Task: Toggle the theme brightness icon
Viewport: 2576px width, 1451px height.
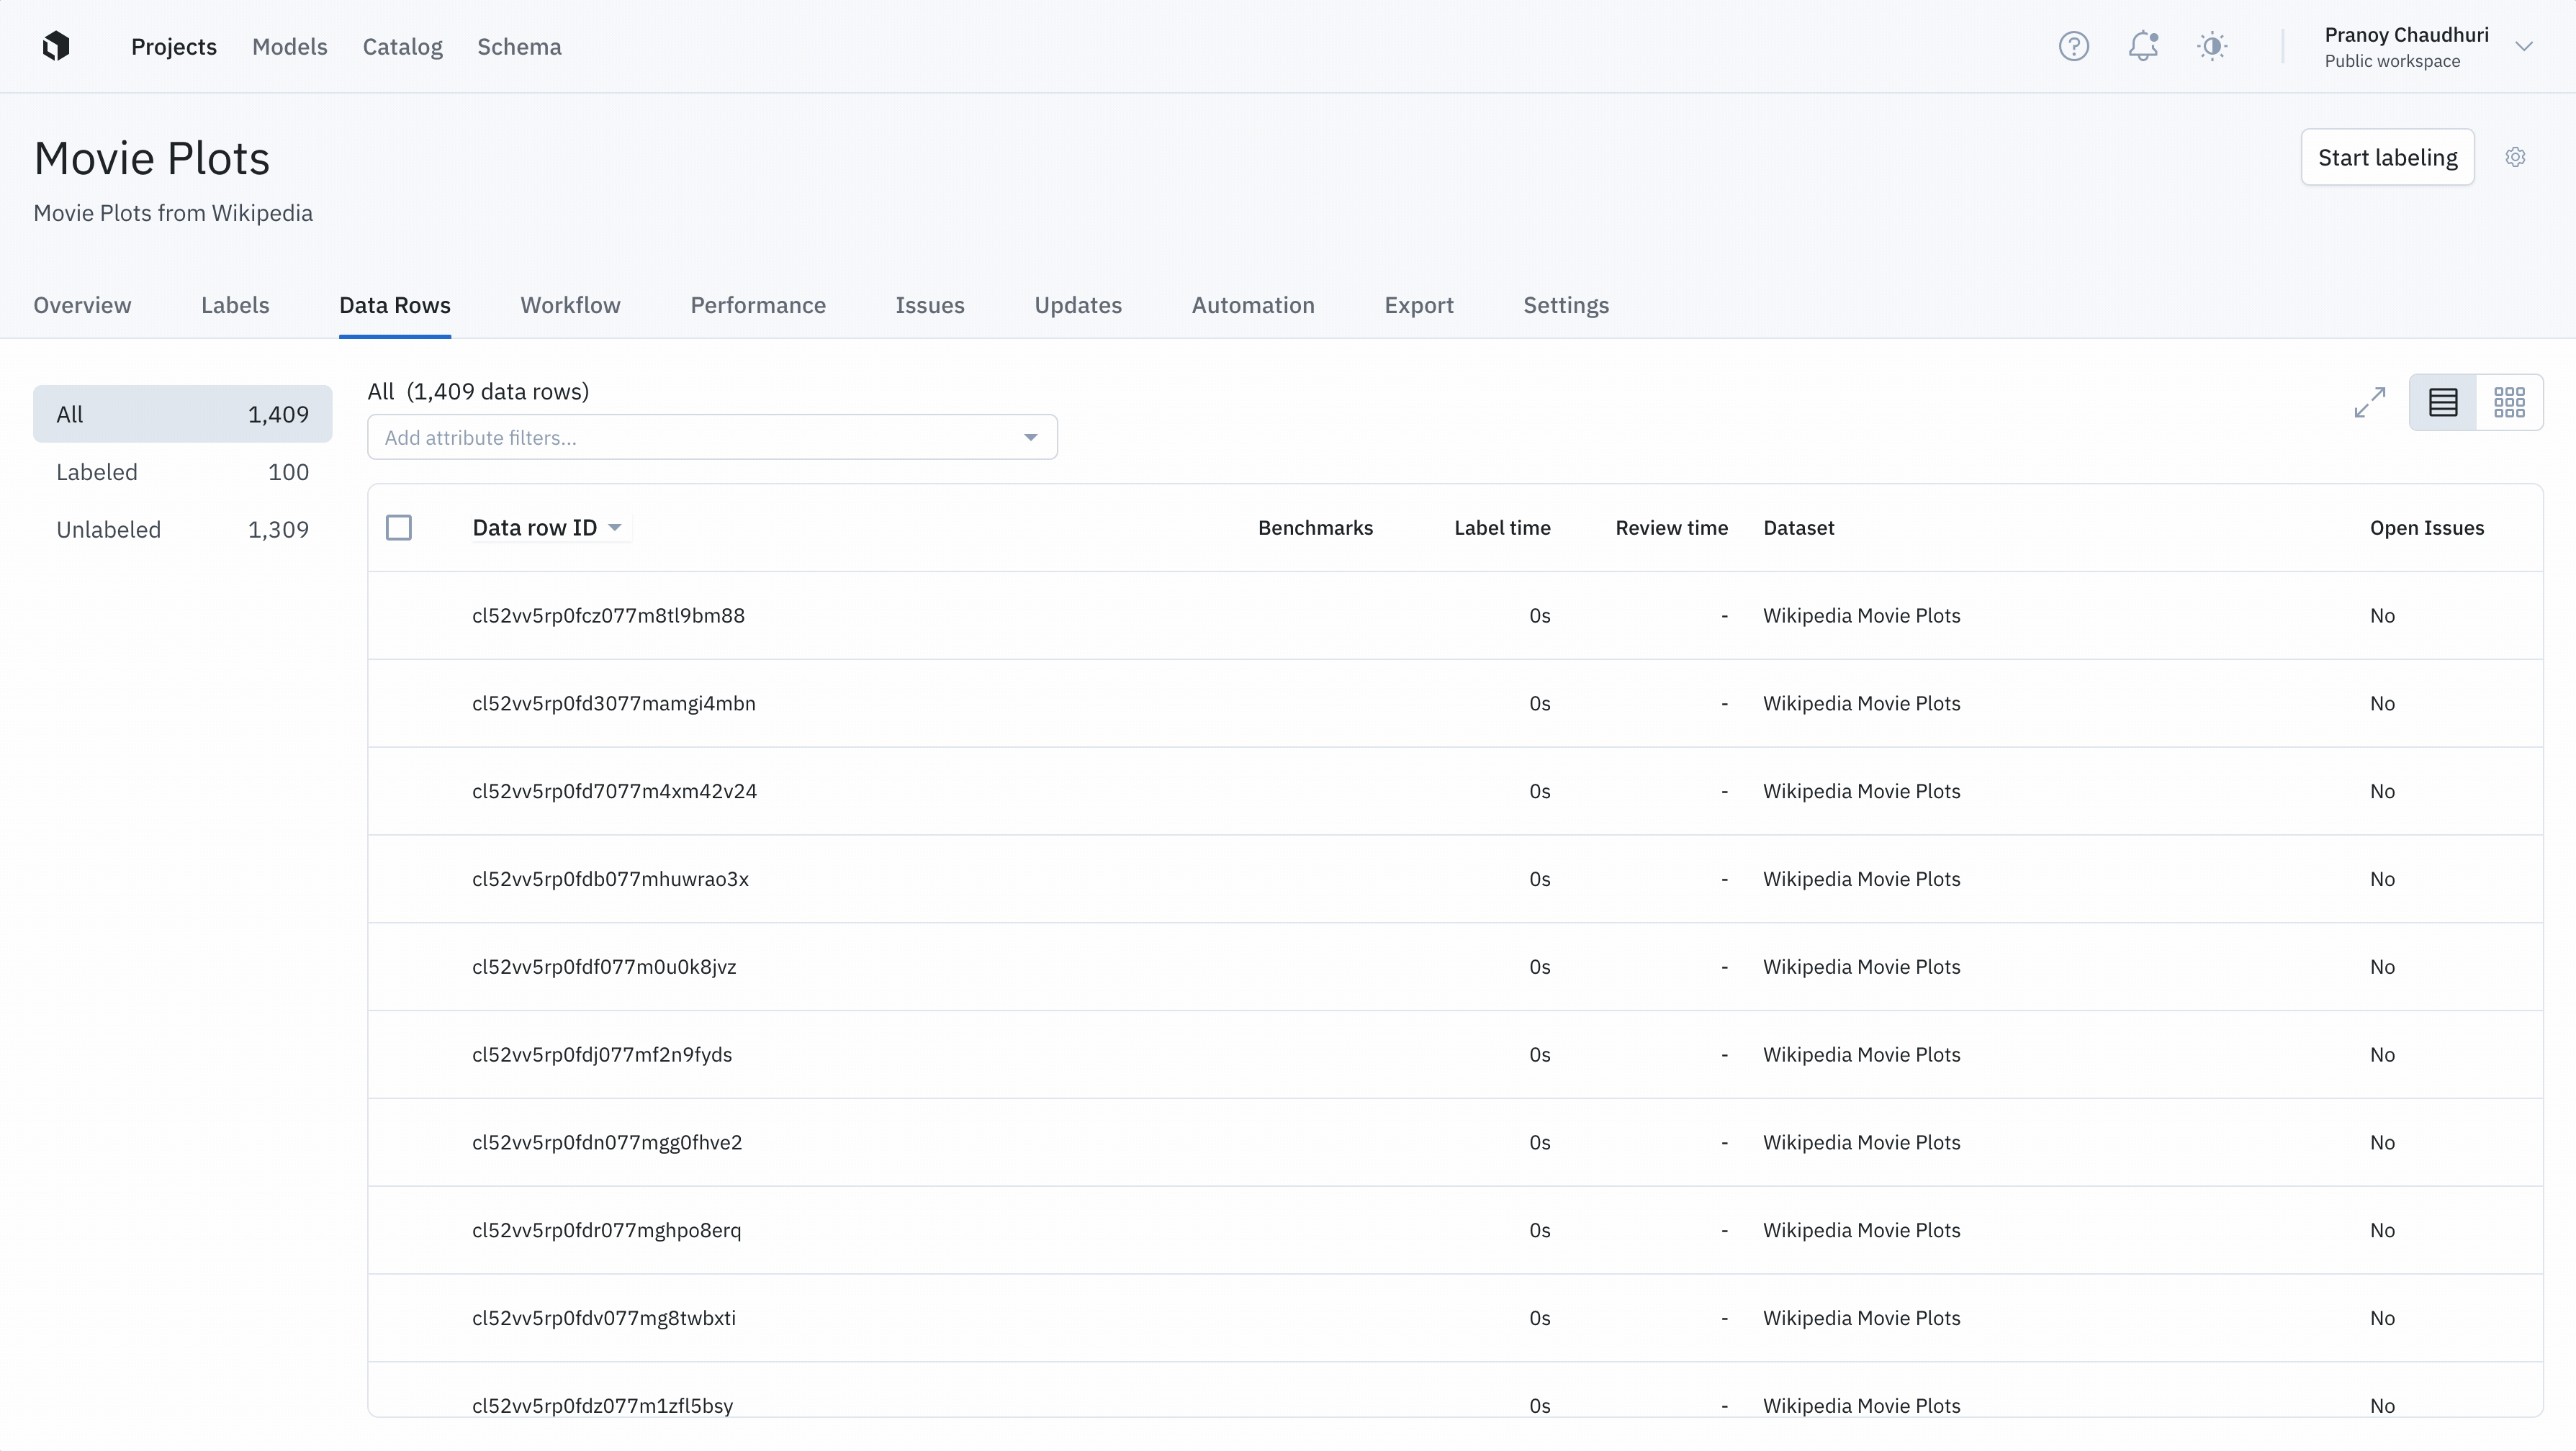Action: (x=2213, y=46)
